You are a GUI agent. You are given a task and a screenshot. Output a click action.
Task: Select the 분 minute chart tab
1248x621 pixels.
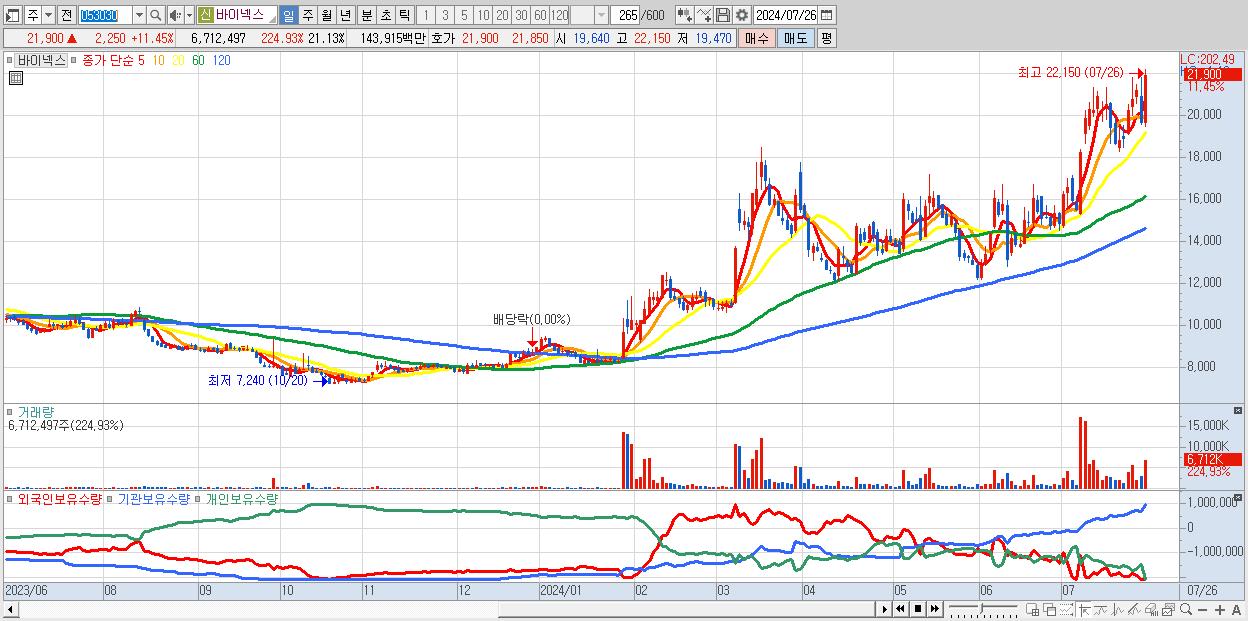tap(366, 15)
